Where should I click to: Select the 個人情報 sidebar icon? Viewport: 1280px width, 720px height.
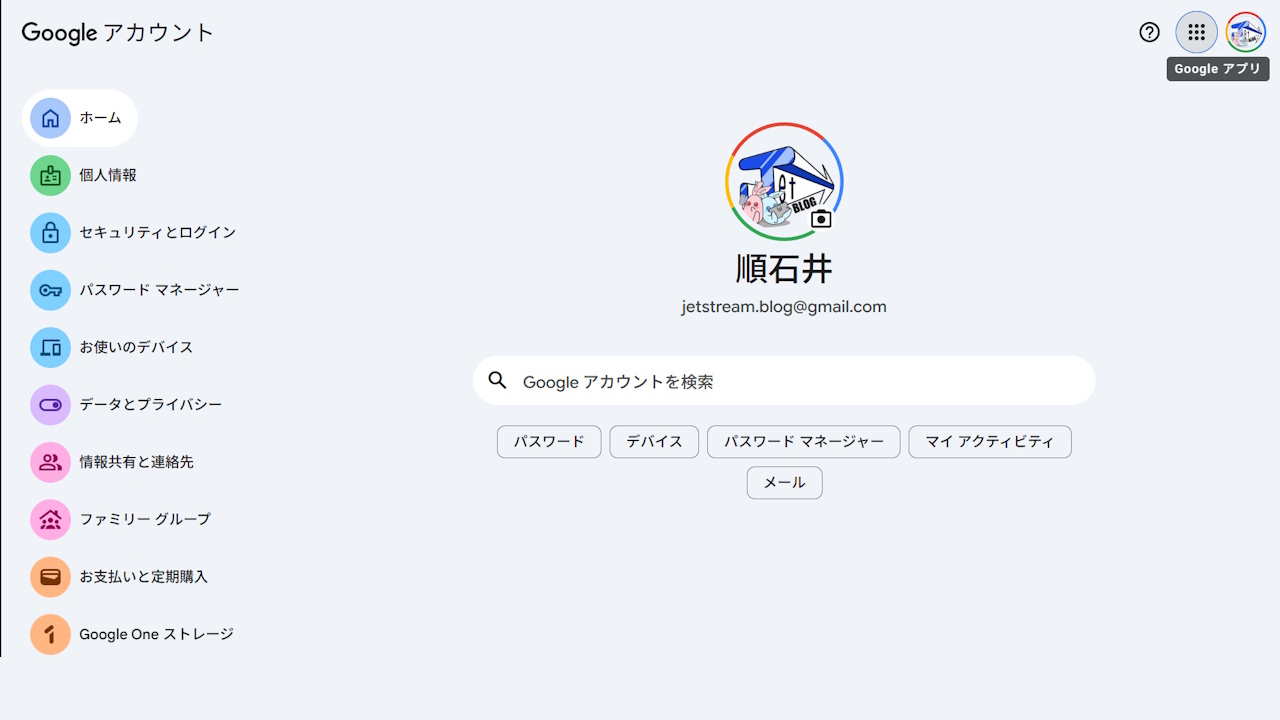coord(50,175)
